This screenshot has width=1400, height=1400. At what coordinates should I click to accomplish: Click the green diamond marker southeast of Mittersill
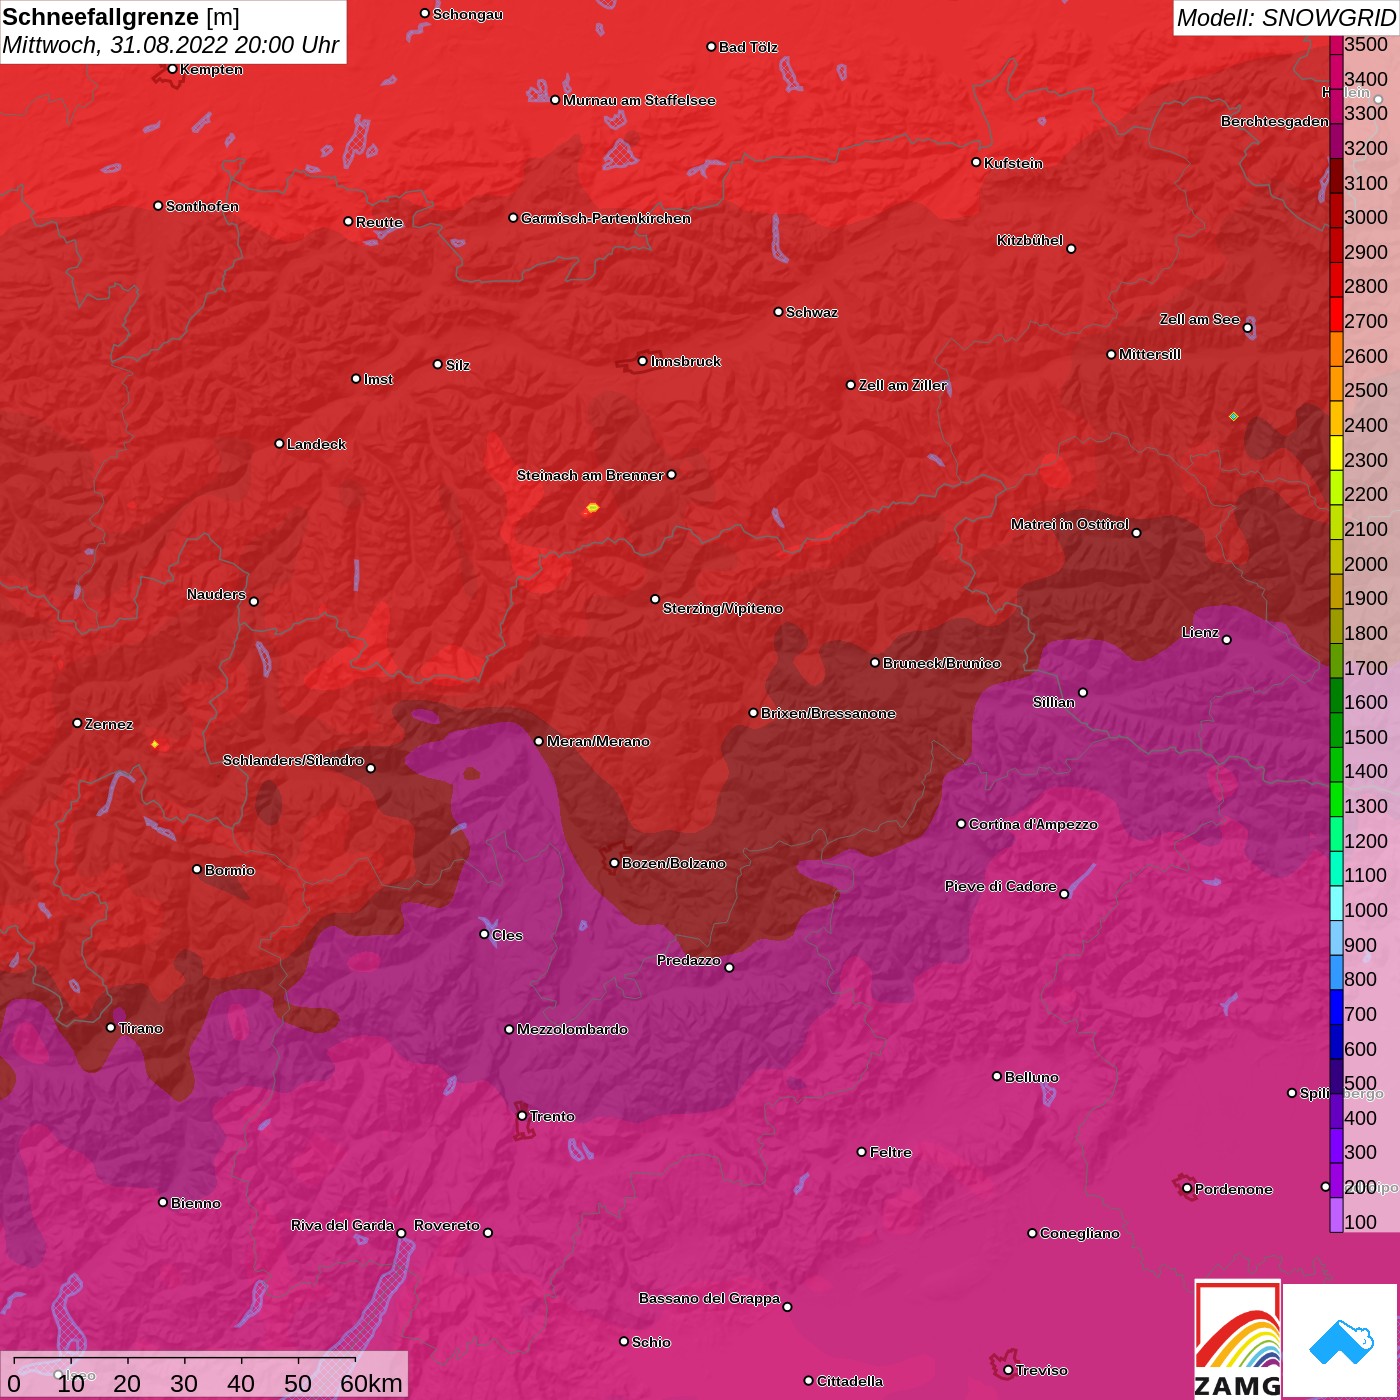click(1233, 416)
